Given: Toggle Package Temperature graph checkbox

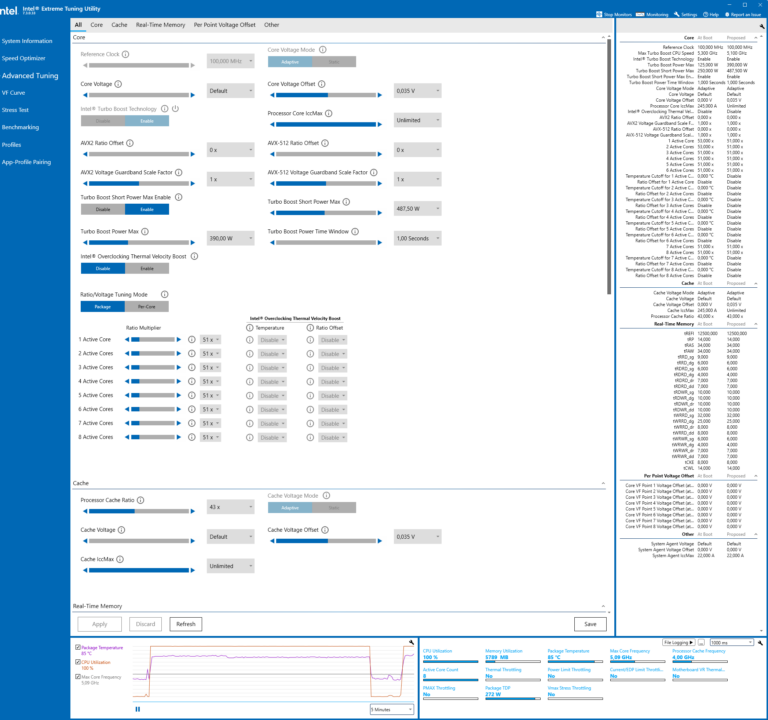Looking at the screenshot, I should tap(78, 648).
